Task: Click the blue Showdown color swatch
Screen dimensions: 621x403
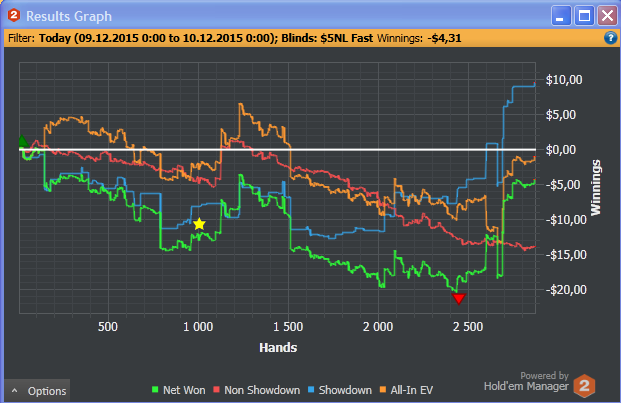Action: (311, 390)
